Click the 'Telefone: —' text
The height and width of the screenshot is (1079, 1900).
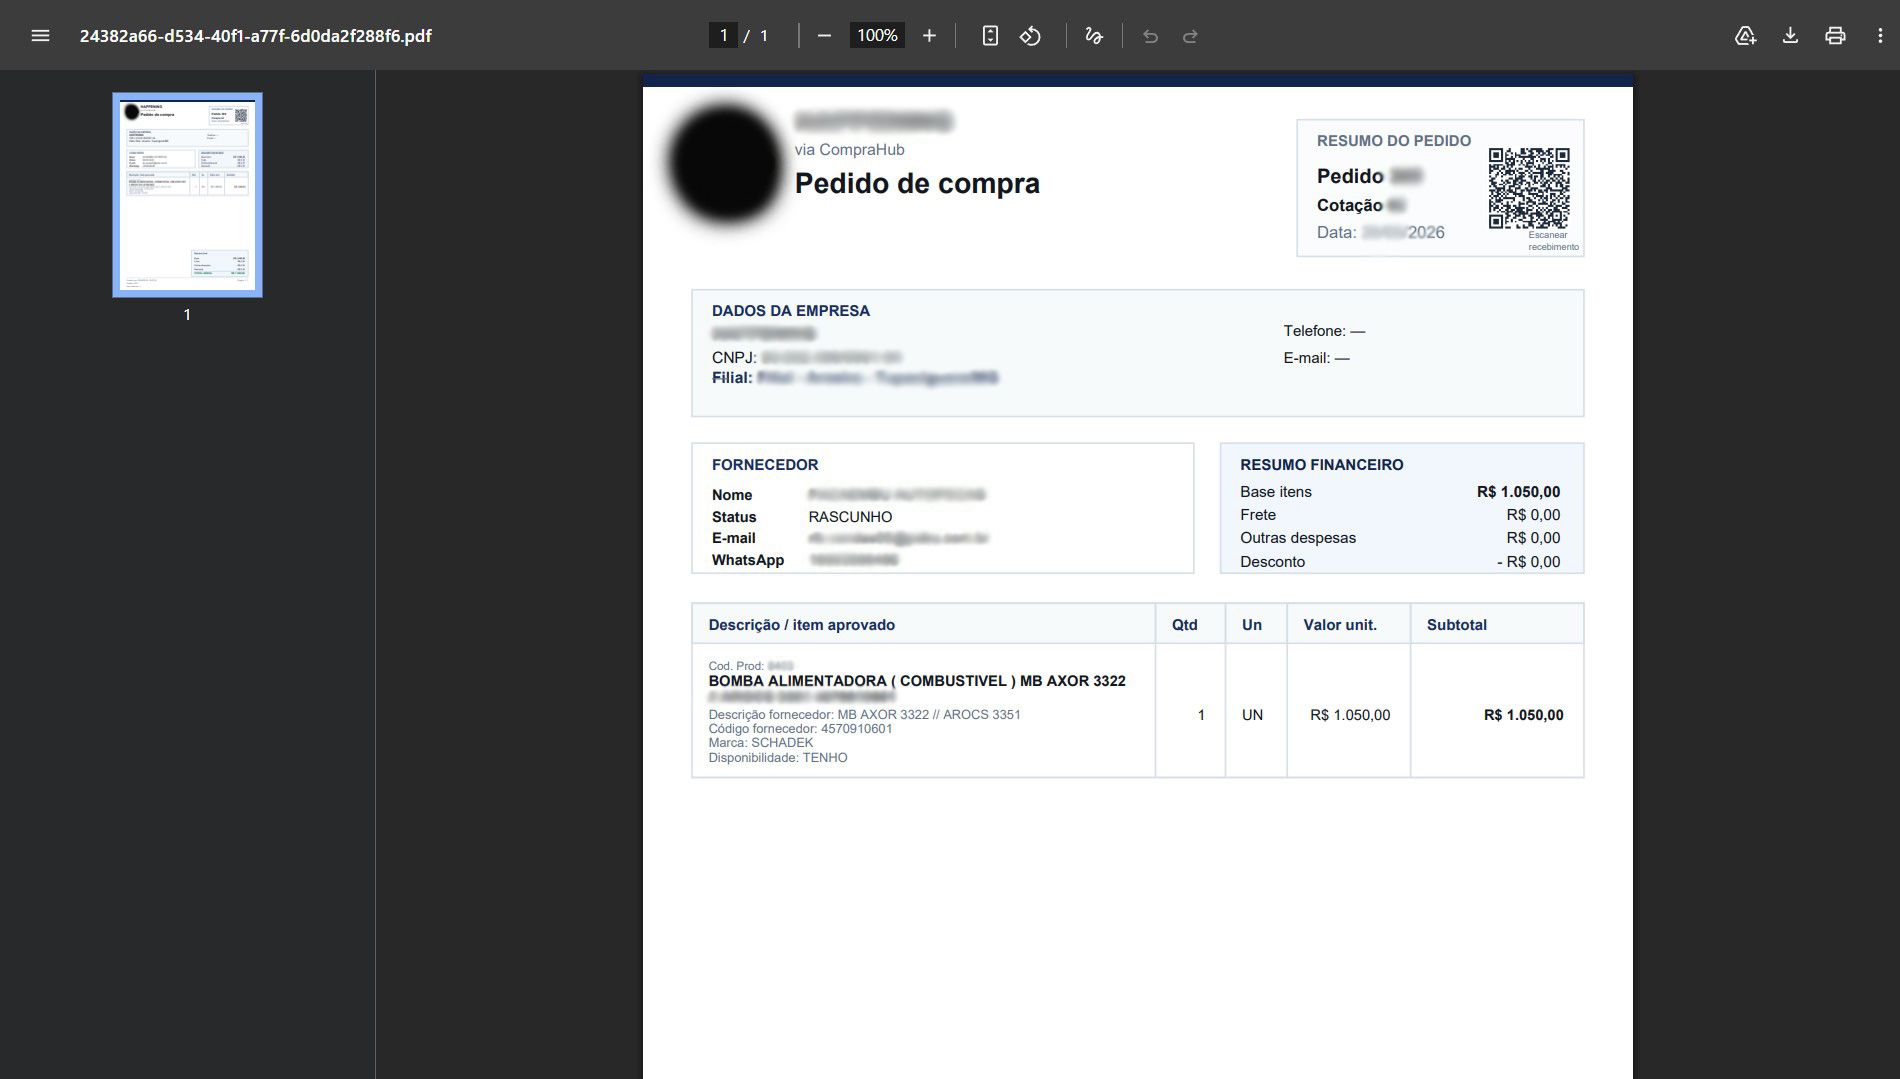click(1324, 331)
